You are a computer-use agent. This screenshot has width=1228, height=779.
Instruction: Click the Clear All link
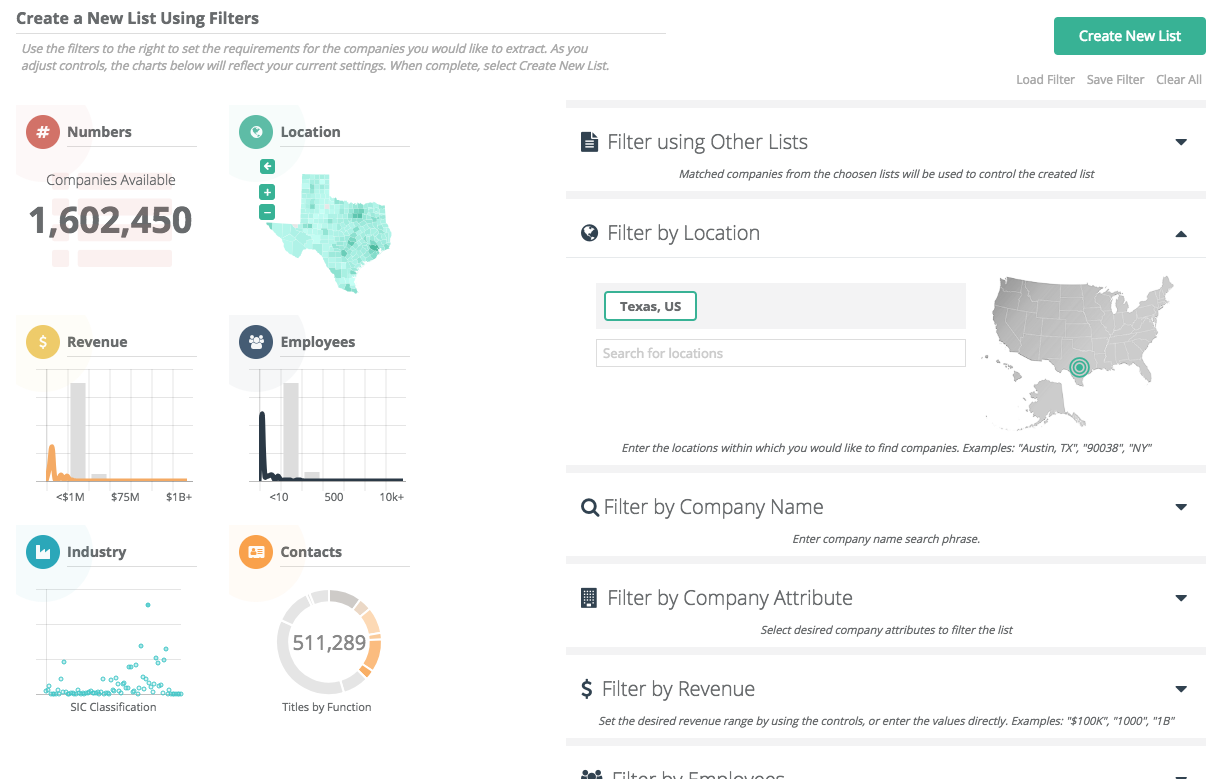1179,80
